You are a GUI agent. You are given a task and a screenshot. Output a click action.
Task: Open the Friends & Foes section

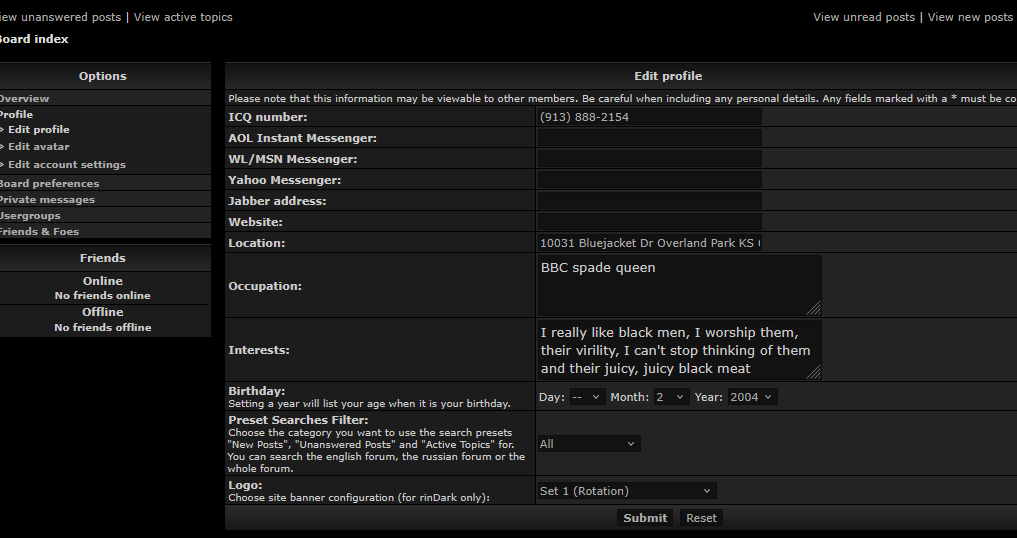click(39, 232)
